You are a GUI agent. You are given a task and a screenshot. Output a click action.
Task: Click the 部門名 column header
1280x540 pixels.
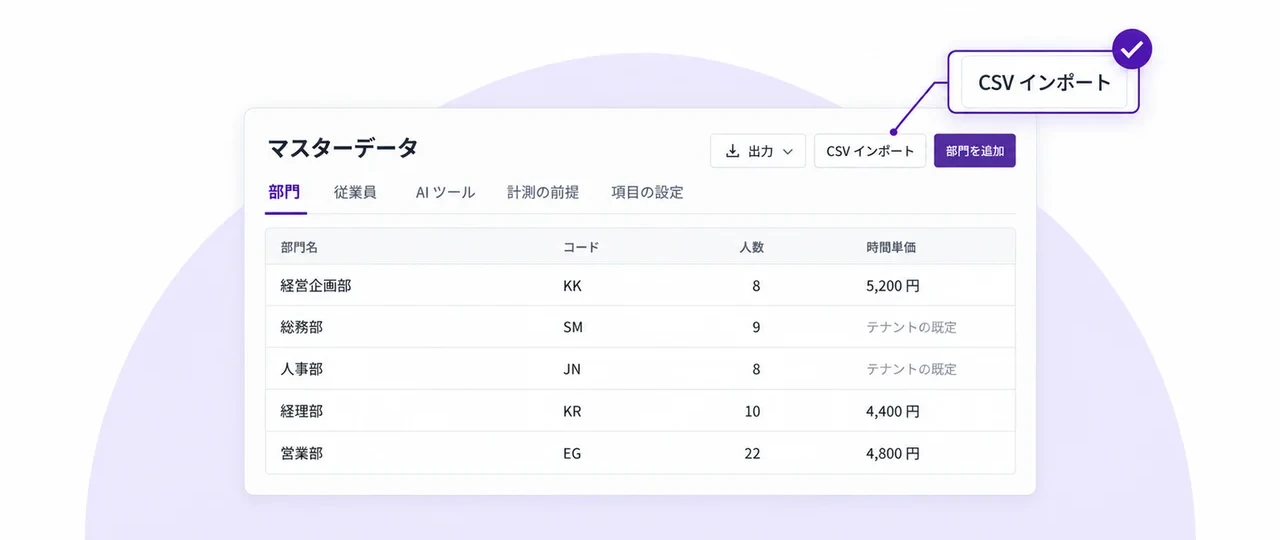tap(299, 247)
